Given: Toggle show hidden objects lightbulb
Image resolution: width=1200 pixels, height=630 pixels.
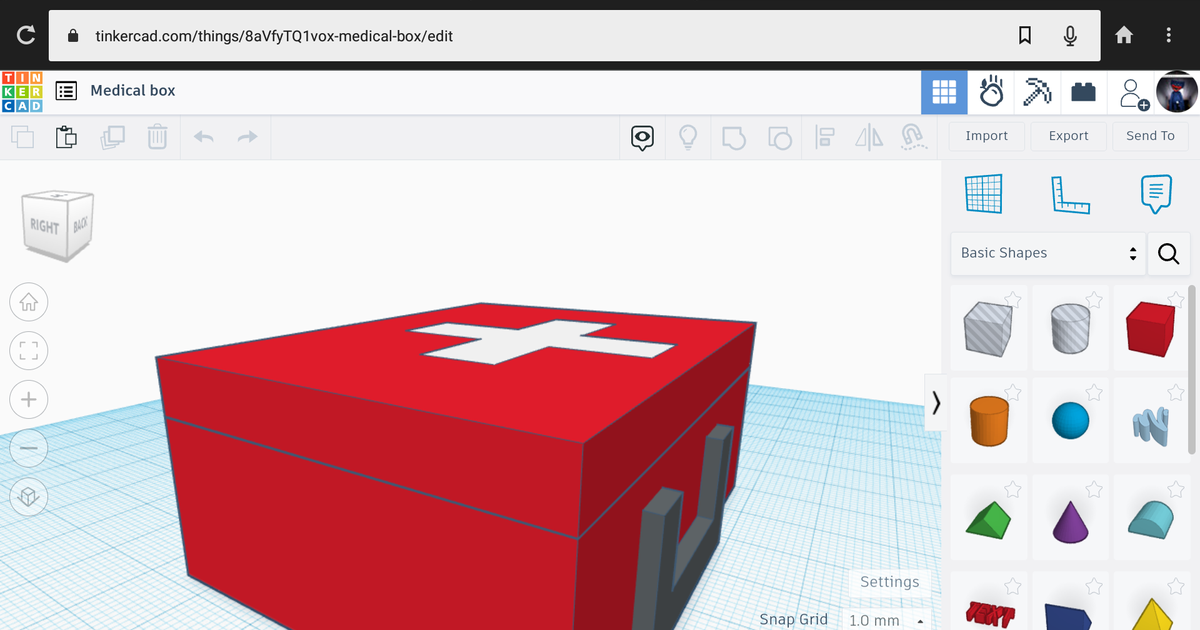Looking at the screenshot, I should 688,136.
